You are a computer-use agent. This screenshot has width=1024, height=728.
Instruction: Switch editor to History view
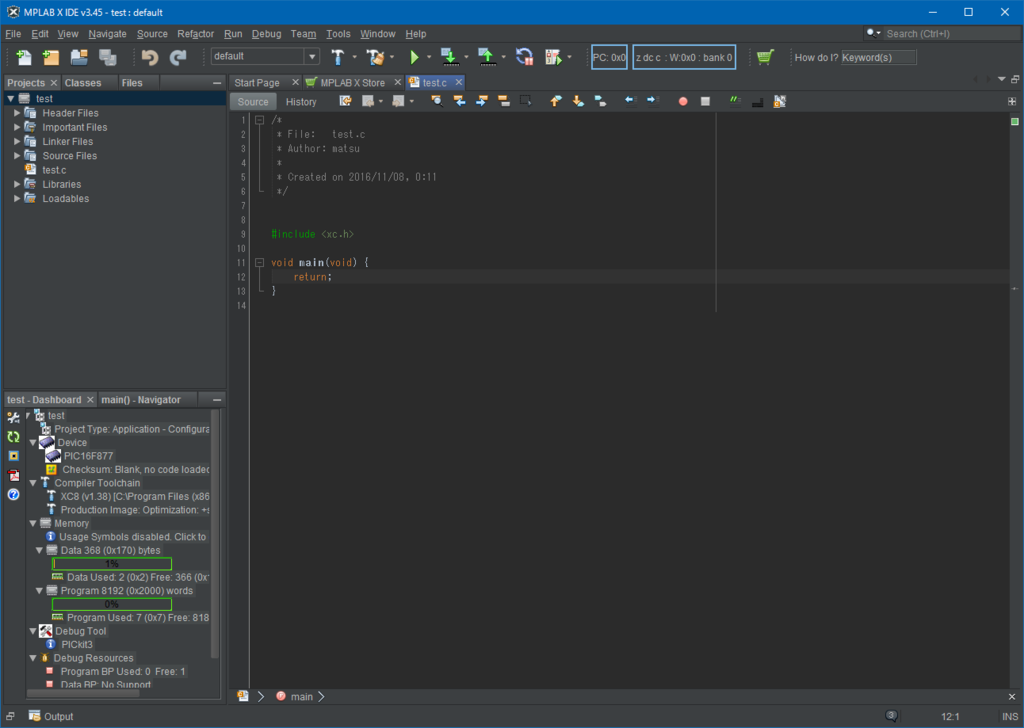(x=301, y=102)
